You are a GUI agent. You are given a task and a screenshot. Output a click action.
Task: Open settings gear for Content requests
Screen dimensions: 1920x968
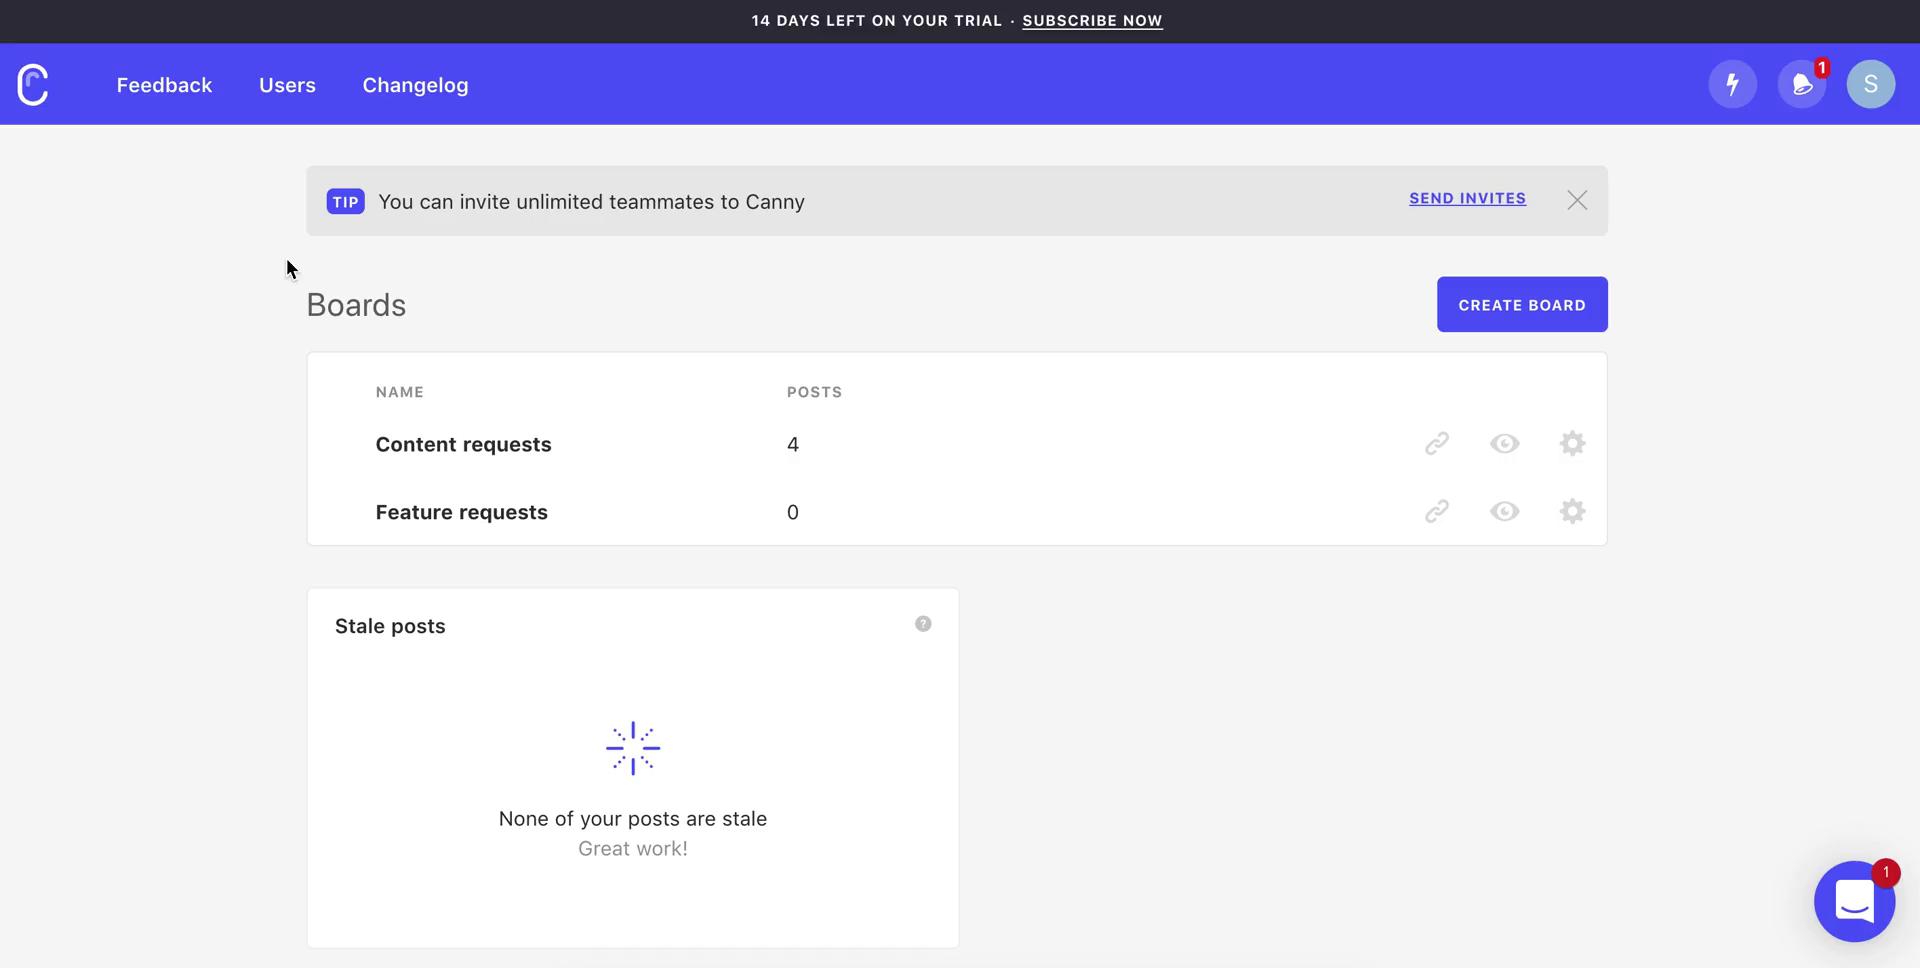pos(1571,444)
